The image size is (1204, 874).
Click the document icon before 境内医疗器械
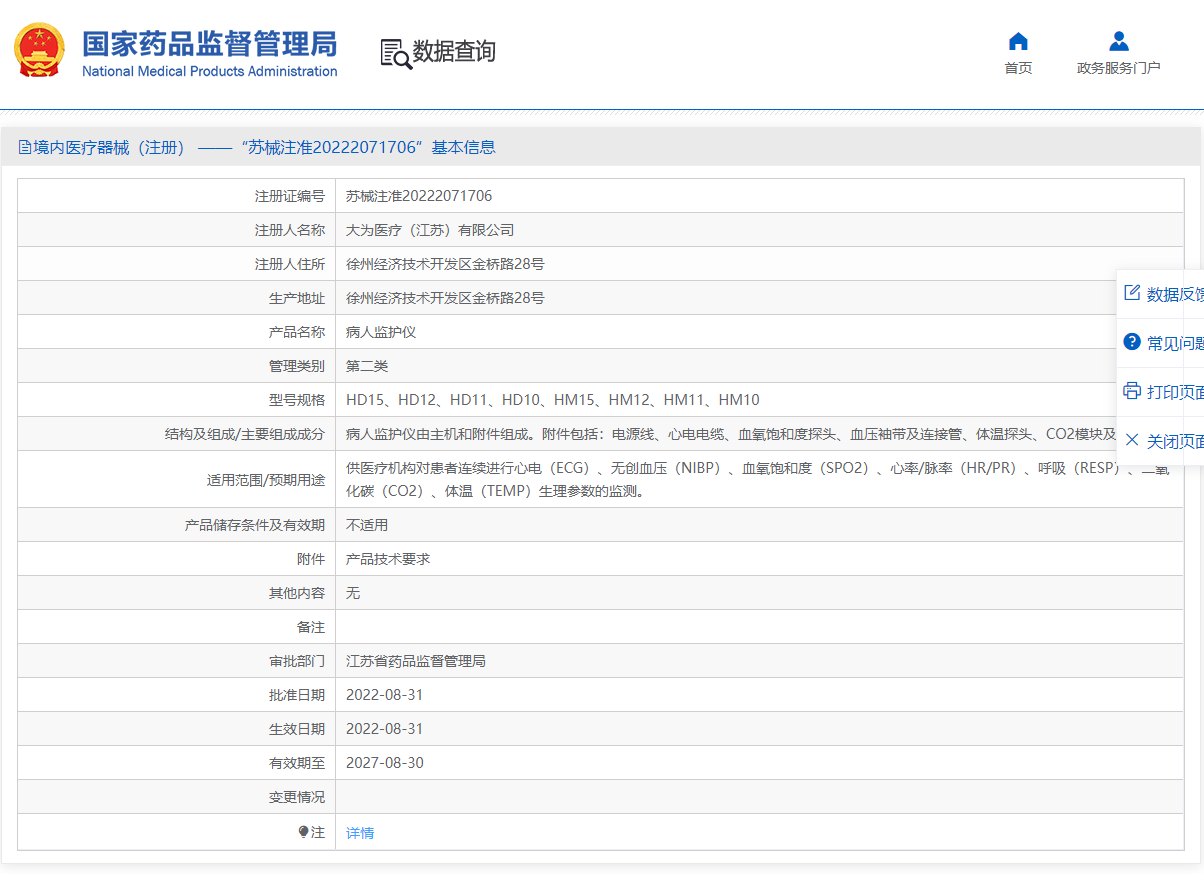(25, 148)
